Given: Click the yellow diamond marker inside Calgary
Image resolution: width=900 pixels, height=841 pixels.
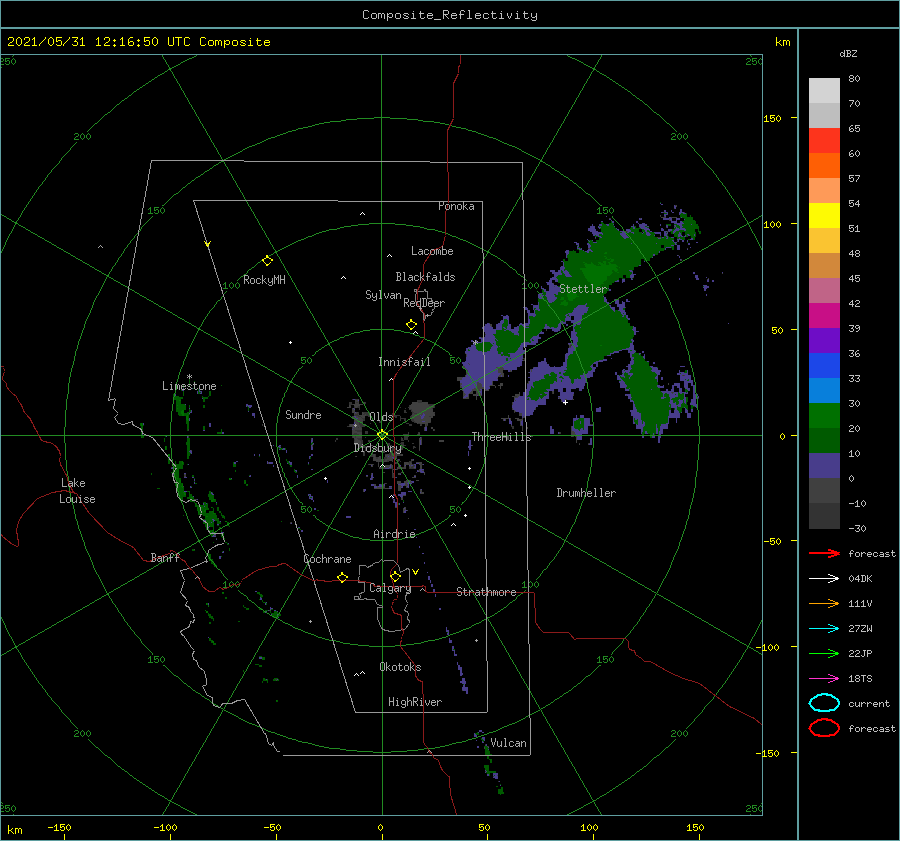Looking at the screenshot, I should 395,576.
